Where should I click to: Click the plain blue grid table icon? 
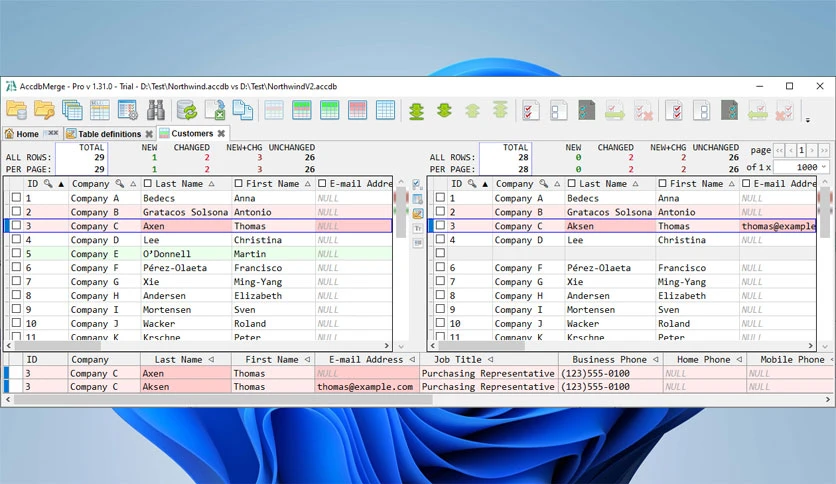pos(385,110)
